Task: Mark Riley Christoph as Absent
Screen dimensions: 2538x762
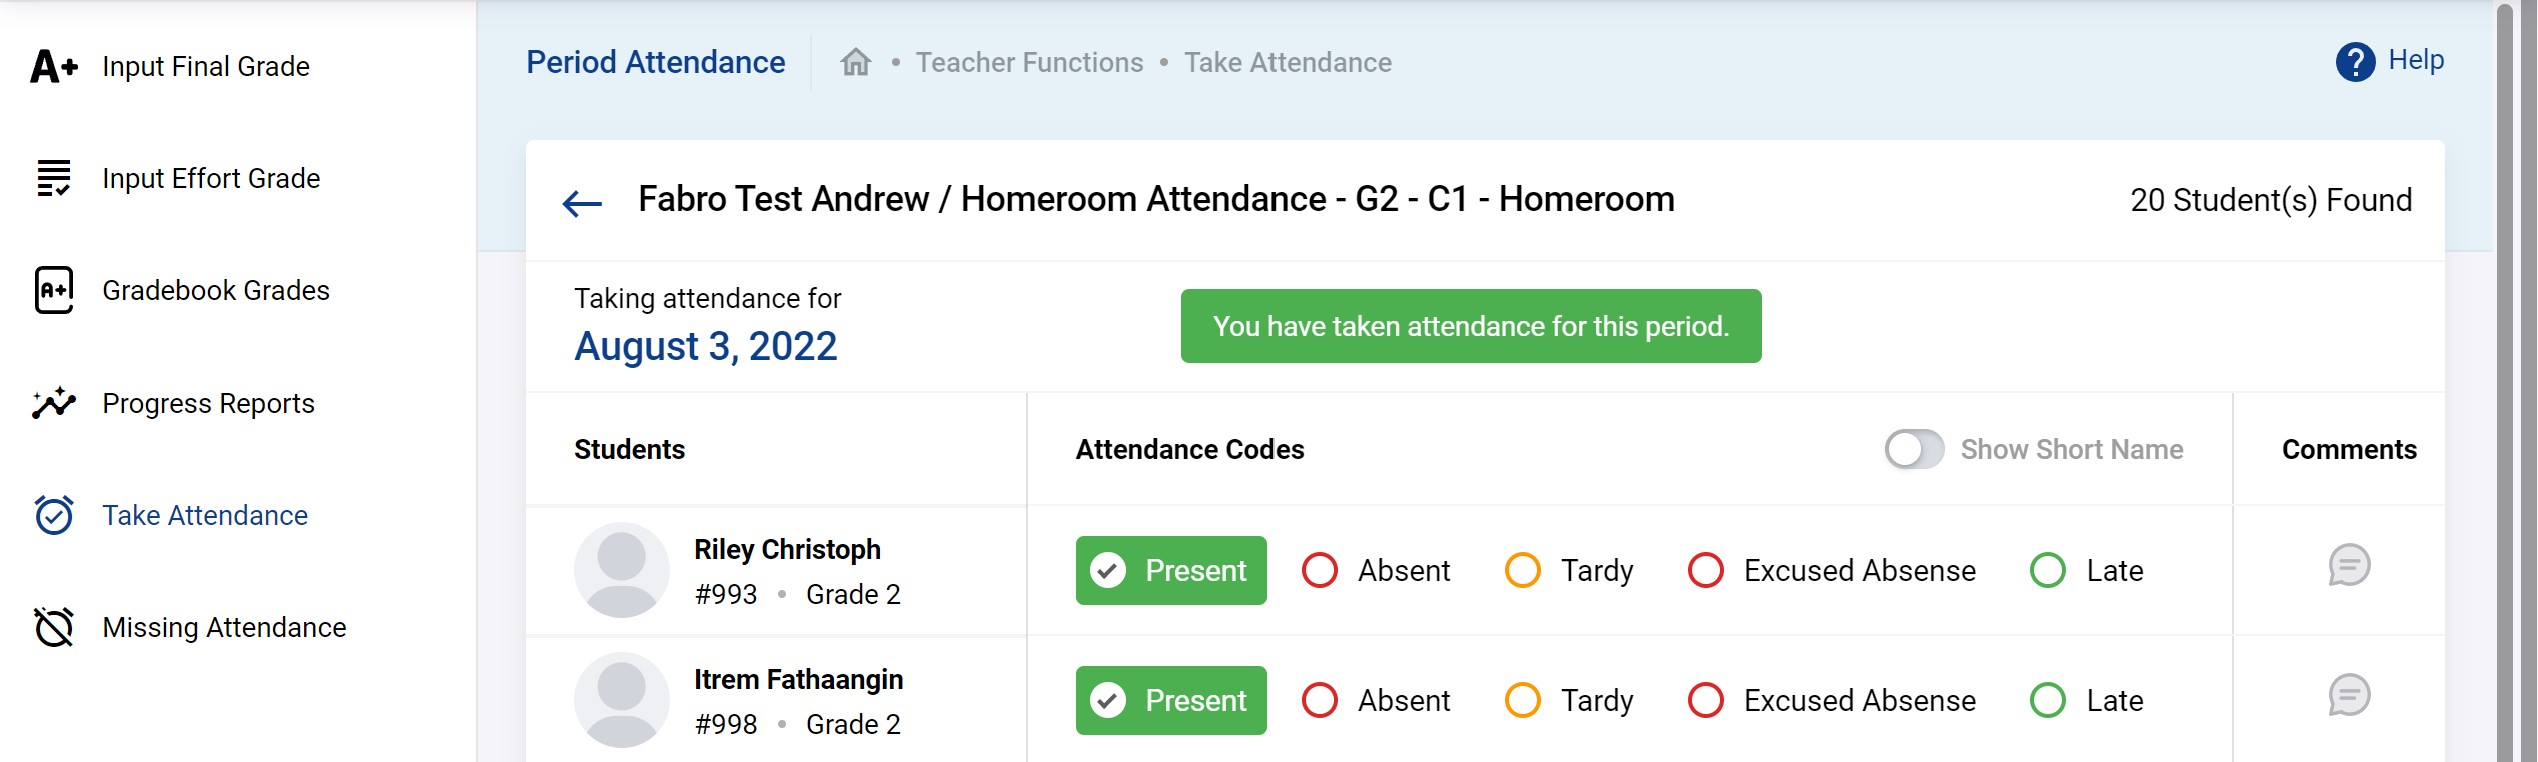Action: [1320, 571]
